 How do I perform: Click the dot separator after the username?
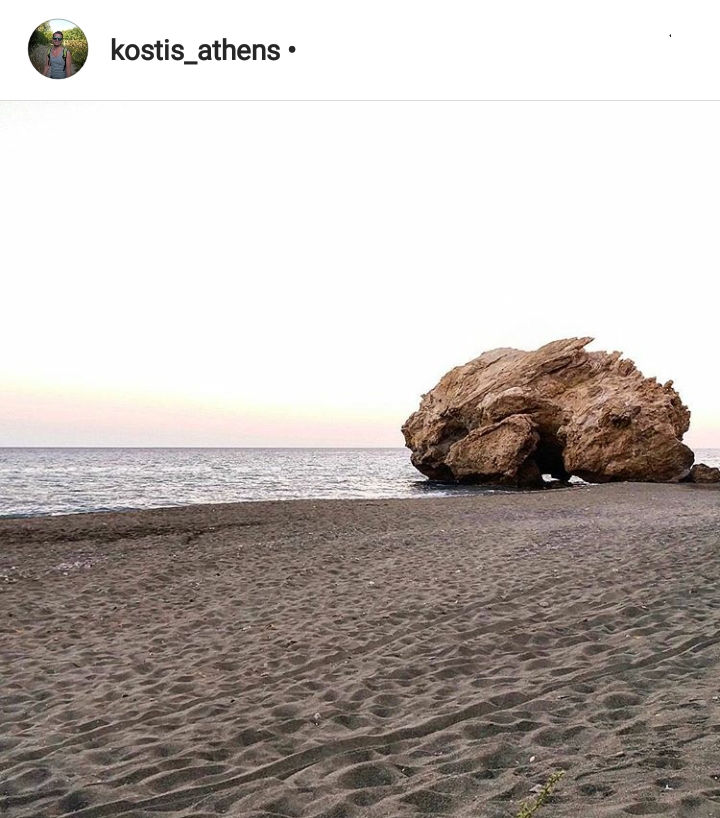pos(292,50)
